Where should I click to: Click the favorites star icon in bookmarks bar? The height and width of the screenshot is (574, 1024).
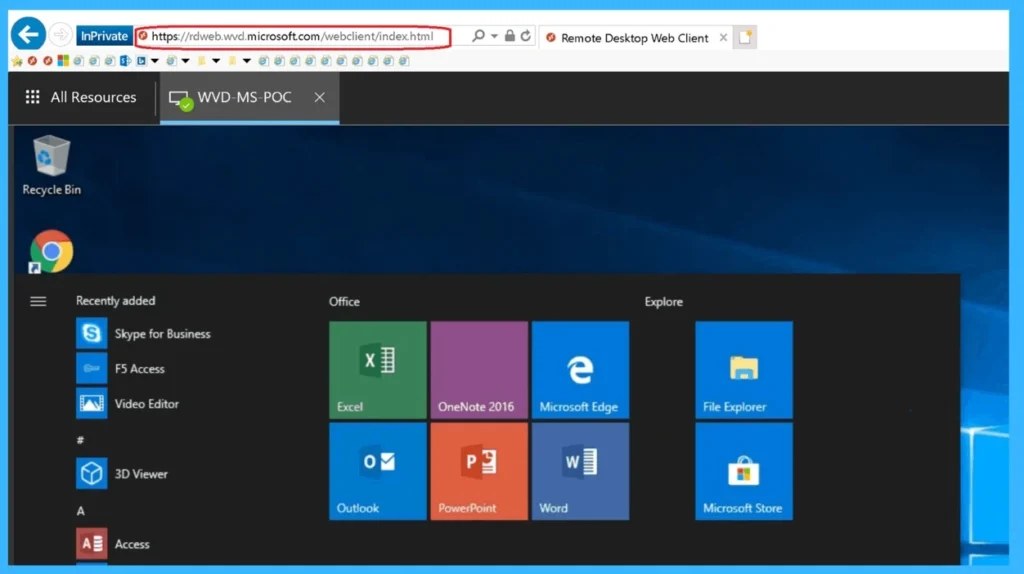tap(17, 61)
